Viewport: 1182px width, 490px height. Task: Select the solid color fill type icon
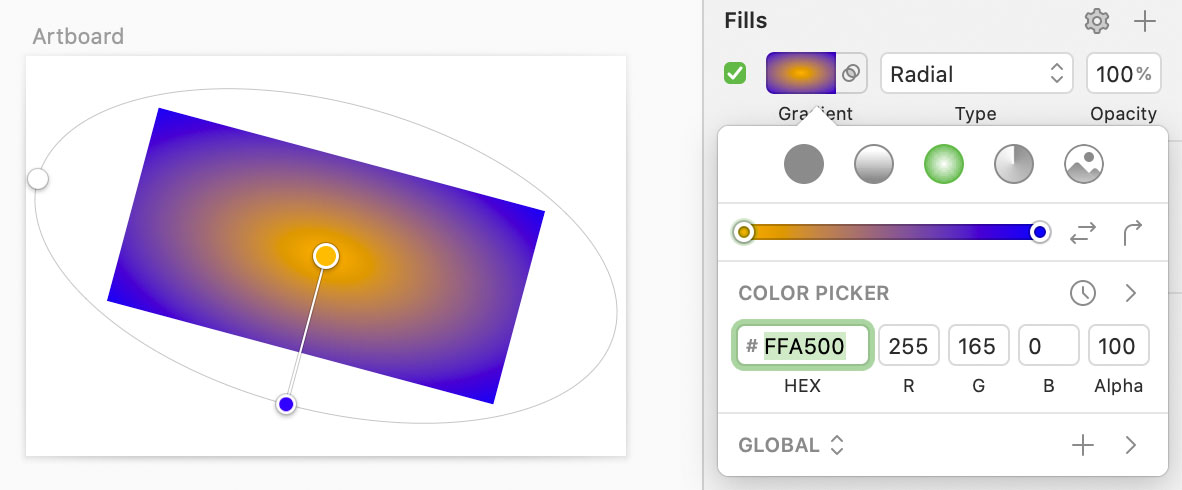click(x=804, y=163)
